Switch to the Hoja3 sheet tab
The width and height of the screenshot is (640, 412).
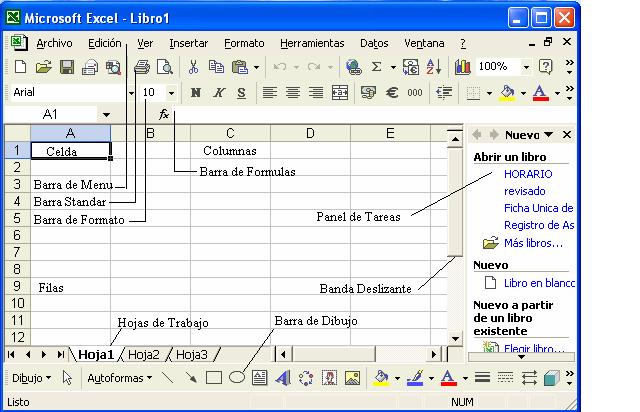coord(192,354)
